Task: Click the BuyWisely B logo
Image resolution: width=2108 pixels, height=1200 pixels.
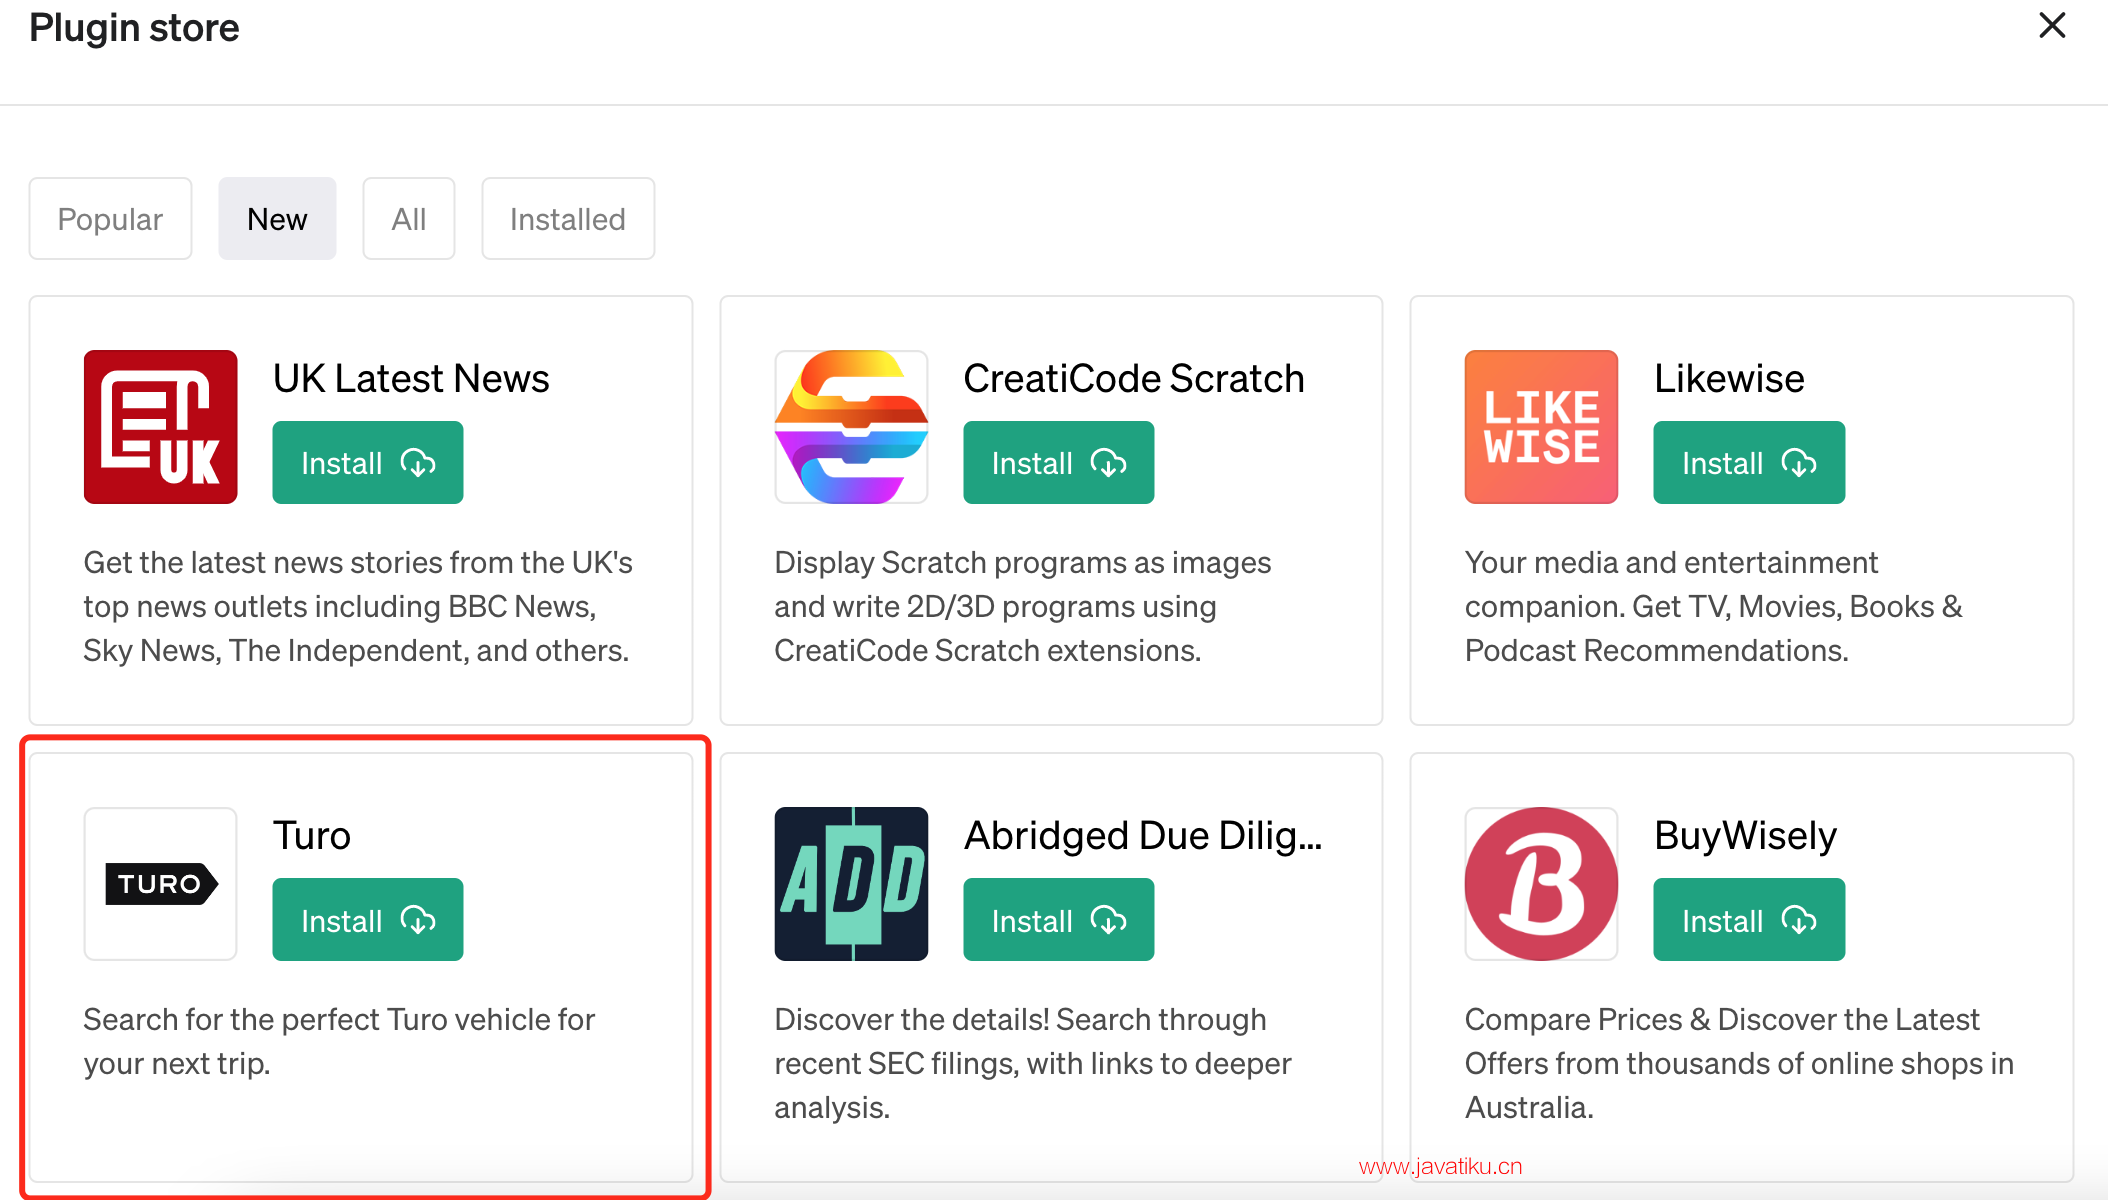Action: tap(1541, 884)
